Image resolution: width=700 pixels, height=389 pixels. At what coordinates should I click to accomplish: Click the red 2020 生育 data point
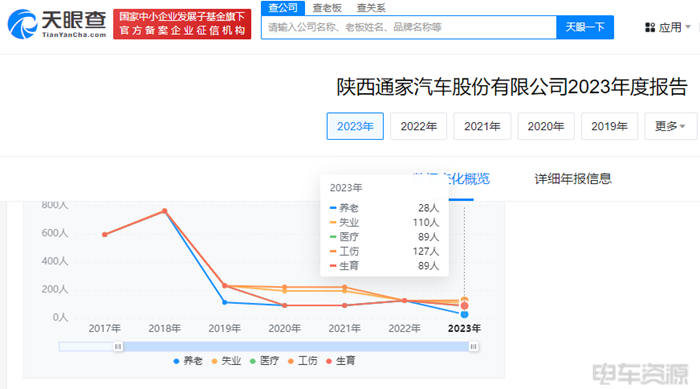pyautogui.click(x=284, y=305)
